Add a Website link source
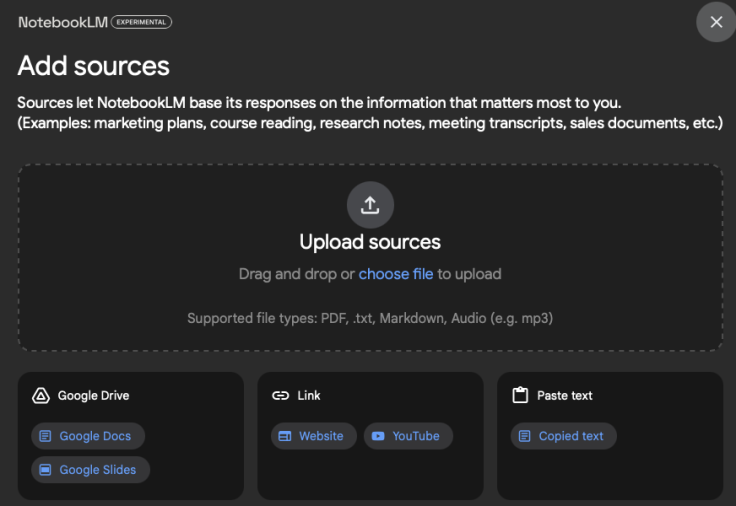 (314, 436)
